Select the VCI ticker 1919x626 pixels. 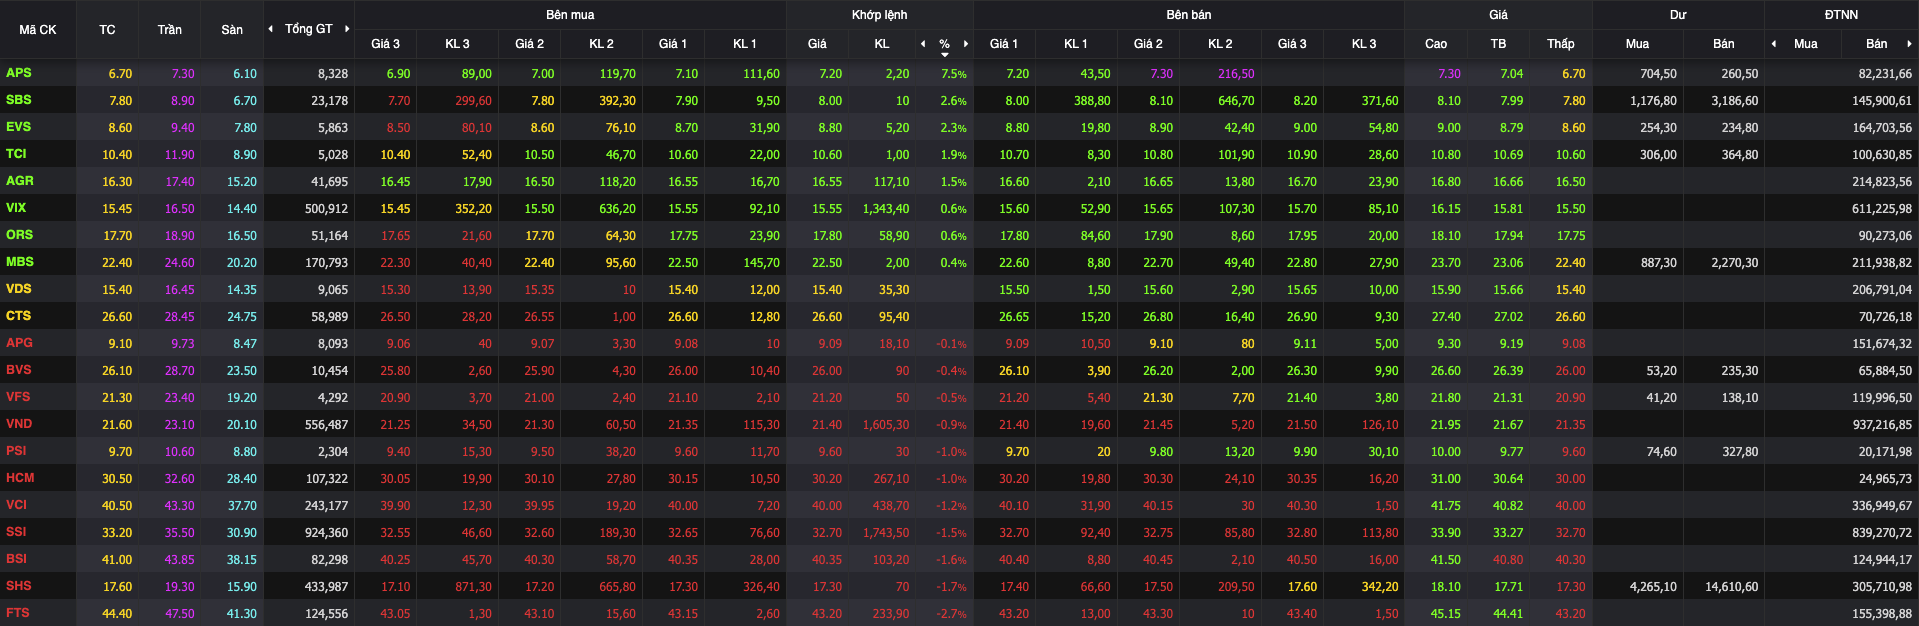[x=16, y=505]
